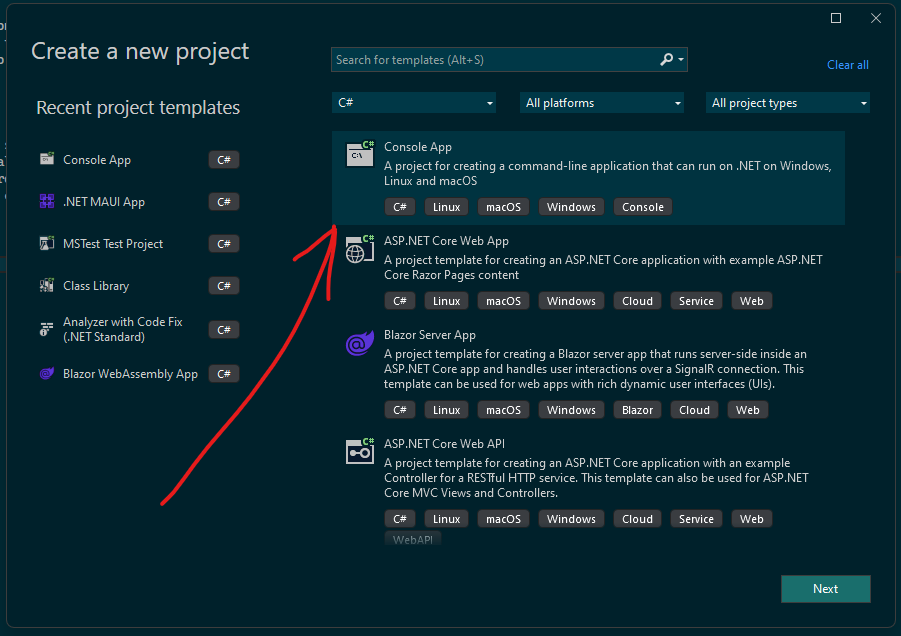Click the Cloud tag under Blazor Server App

[x=694, y=410]
